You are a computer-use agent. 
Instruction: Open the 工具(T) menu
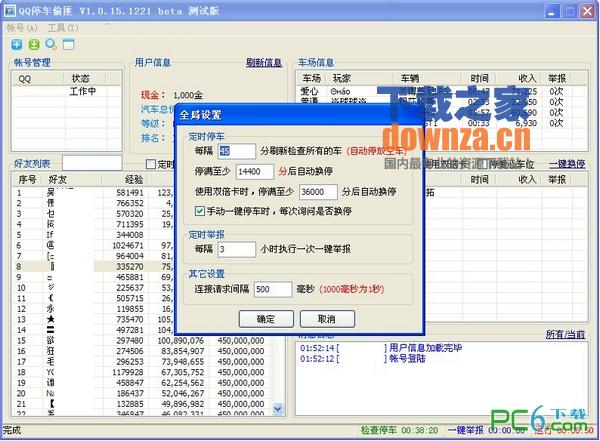63,28
